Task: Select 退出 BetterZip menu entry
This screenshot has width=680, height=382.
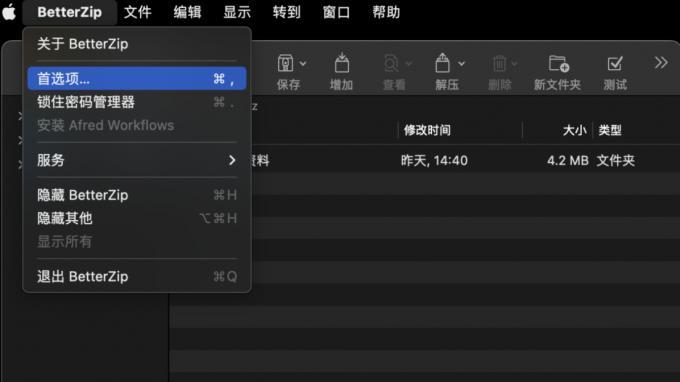Action: [137, 276]
